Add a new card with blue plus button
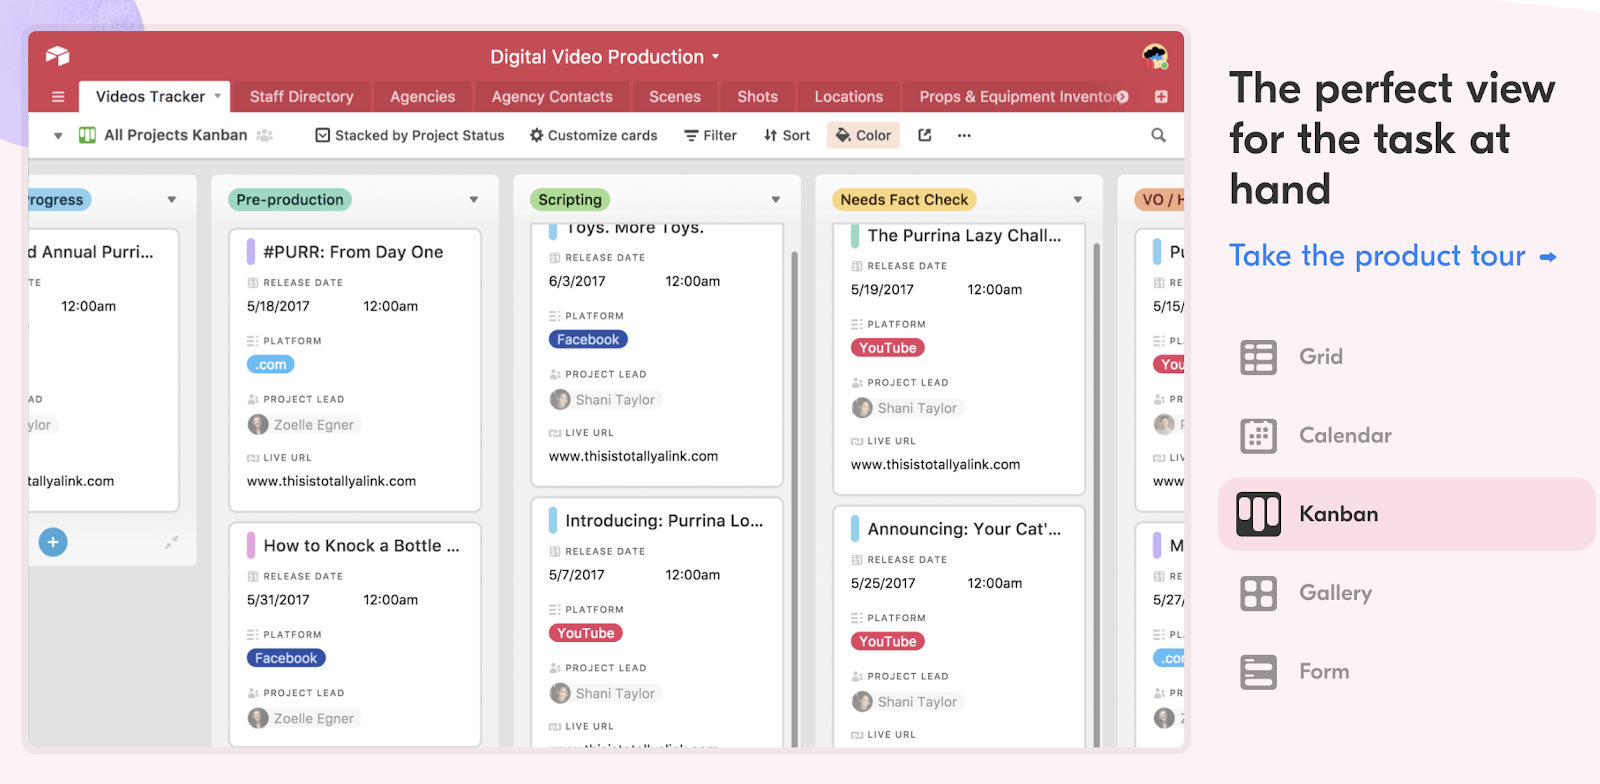The width and height of the screenshot is (1600, 784). pos(53,542)
